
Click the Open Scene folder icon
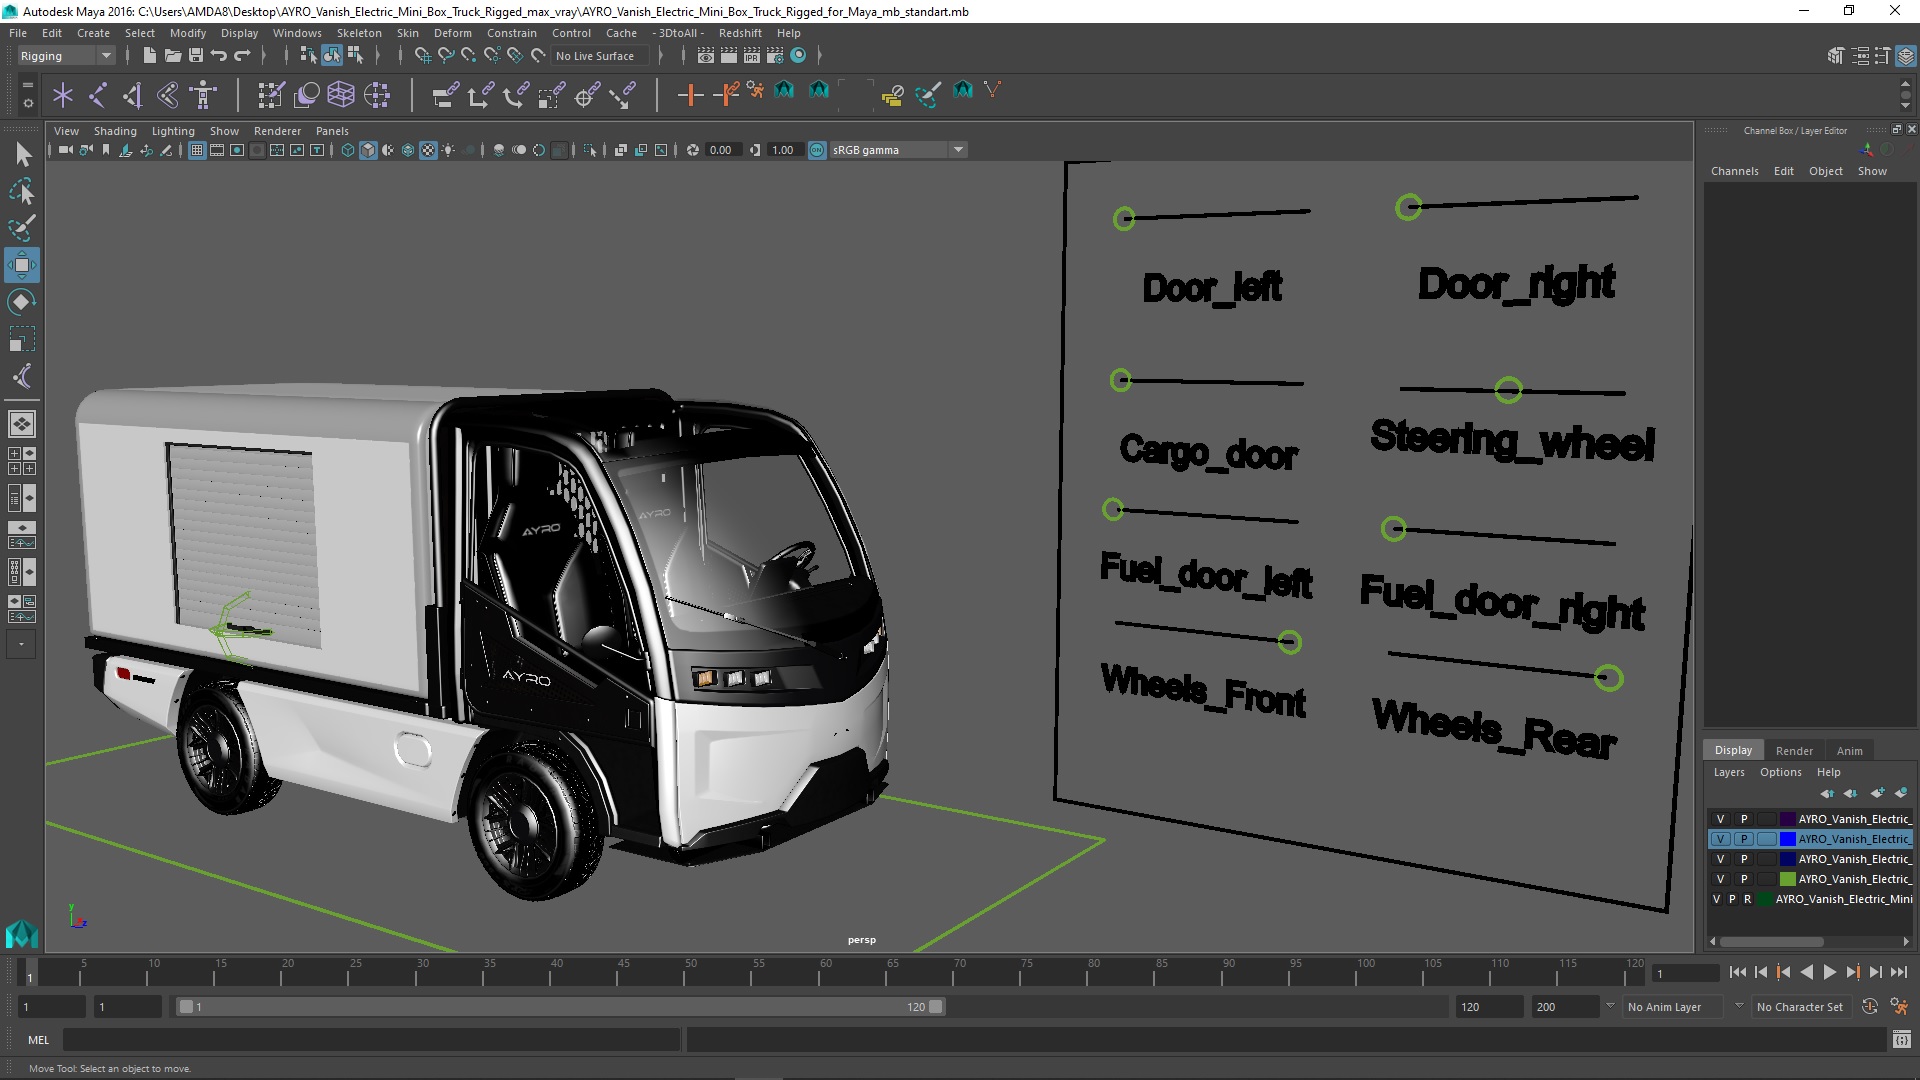tap(172, 56)
